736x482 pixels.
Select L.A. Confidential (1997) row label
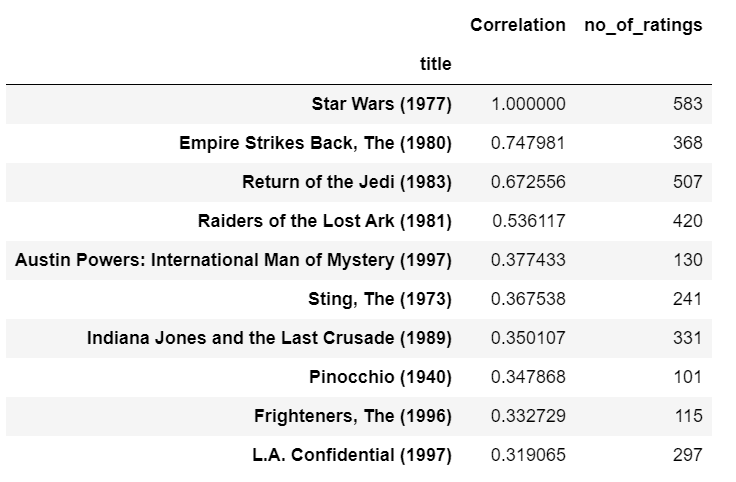352,455
